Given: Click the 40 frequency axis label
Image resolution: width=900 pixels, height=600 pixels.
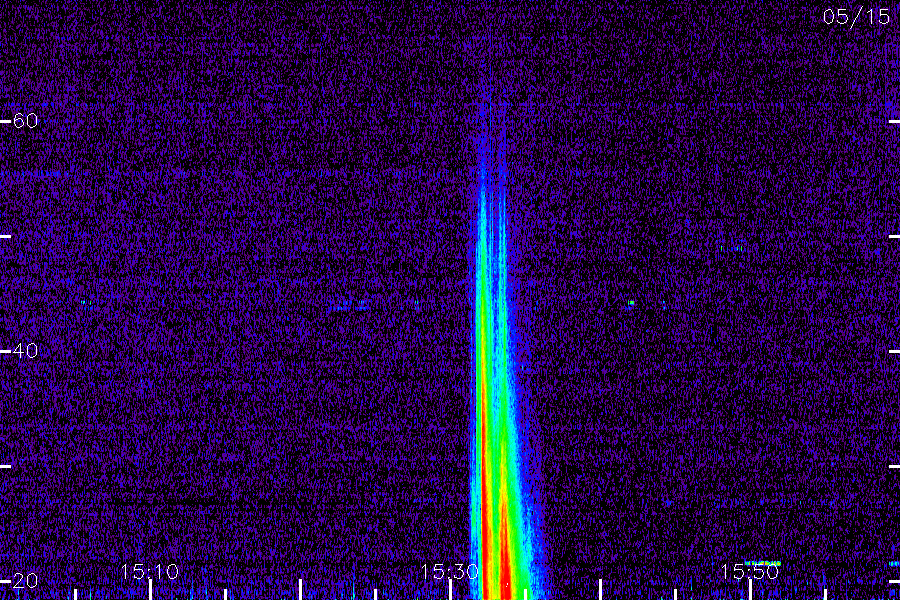Looking at the screenshot, I should pos(25,350).
